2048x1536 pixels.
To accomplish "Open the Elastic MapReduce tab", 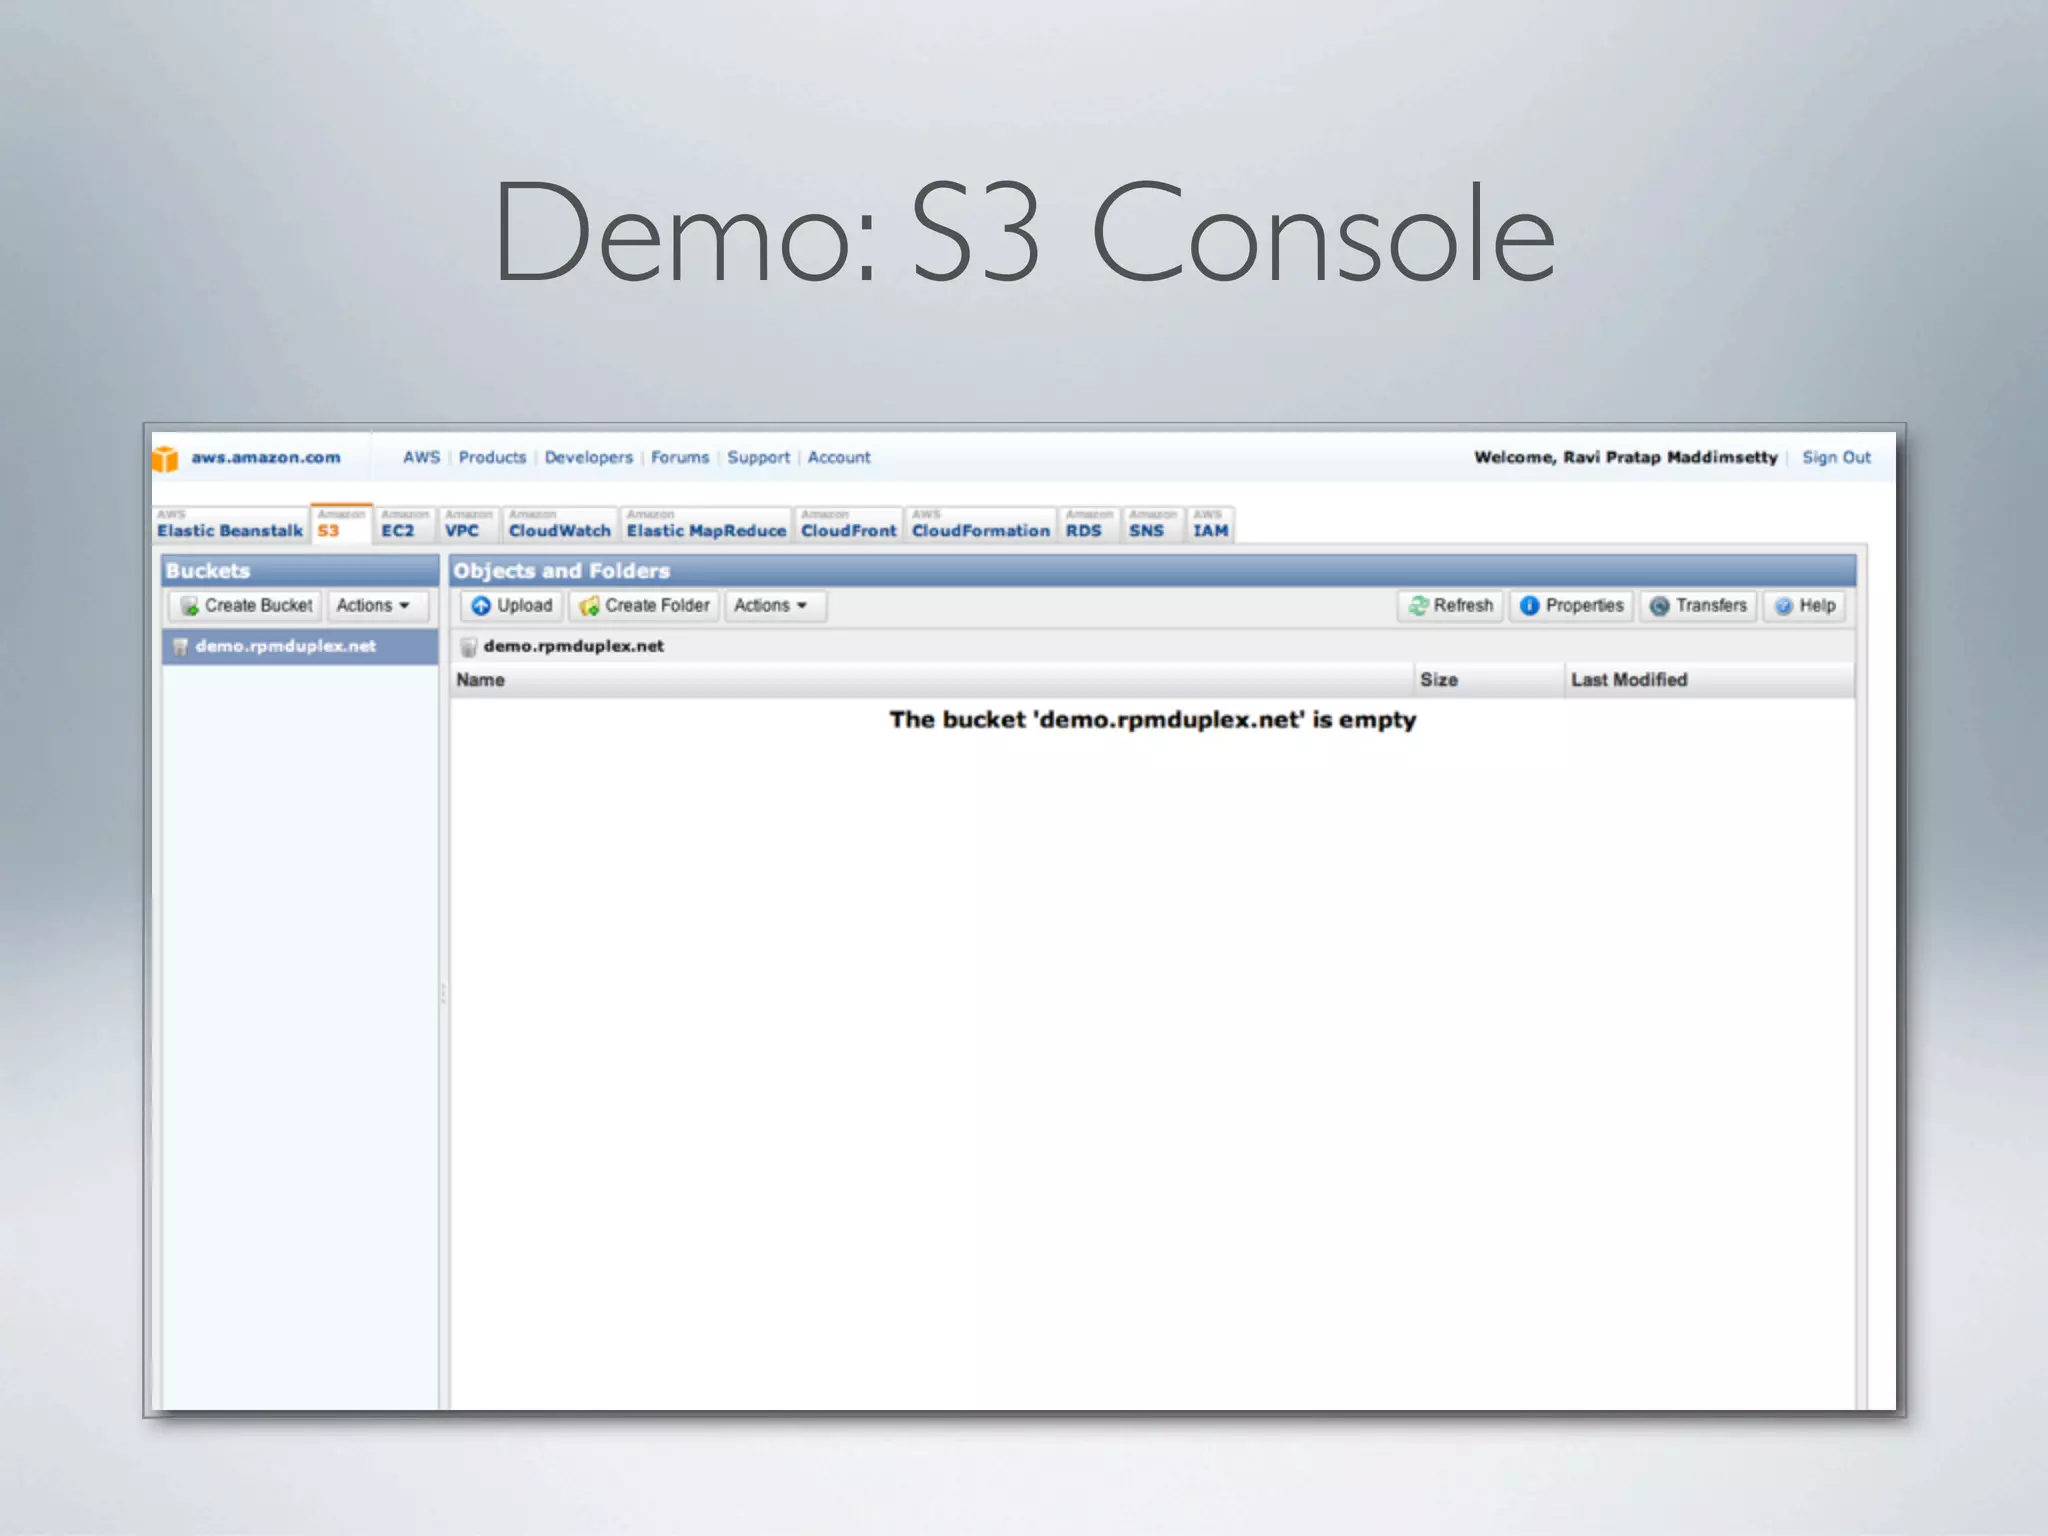I will click(706, 524).
